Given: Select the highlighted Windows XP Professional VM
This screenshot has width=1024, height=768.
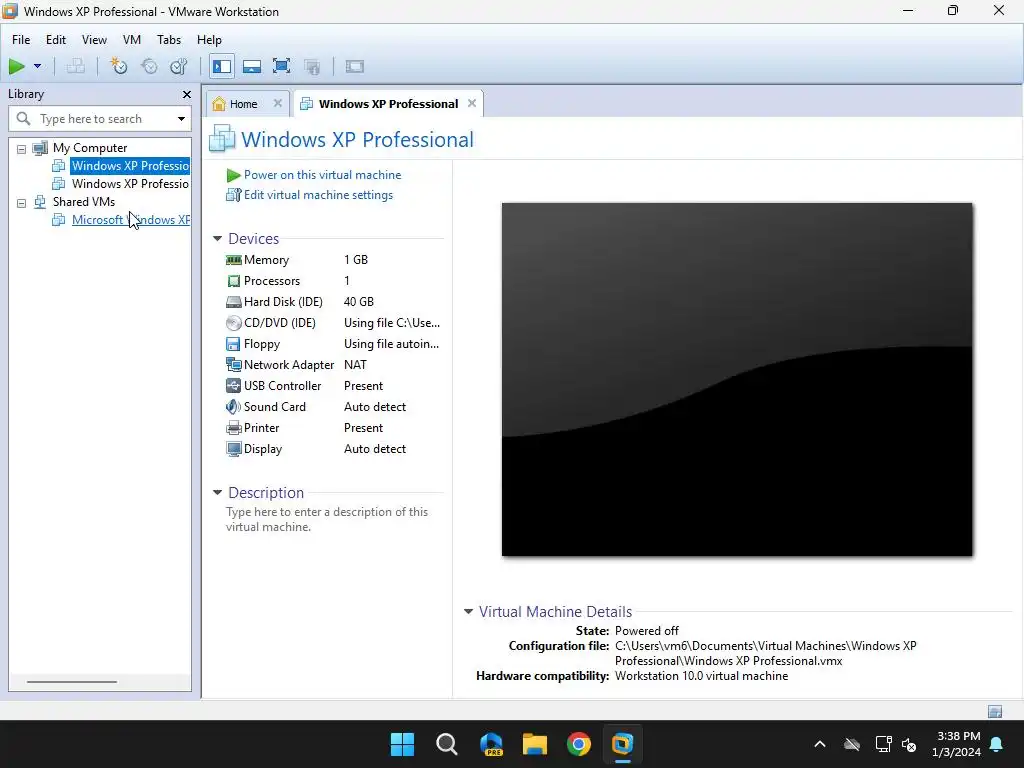Looking at the screenshot, I should [130, 166].
